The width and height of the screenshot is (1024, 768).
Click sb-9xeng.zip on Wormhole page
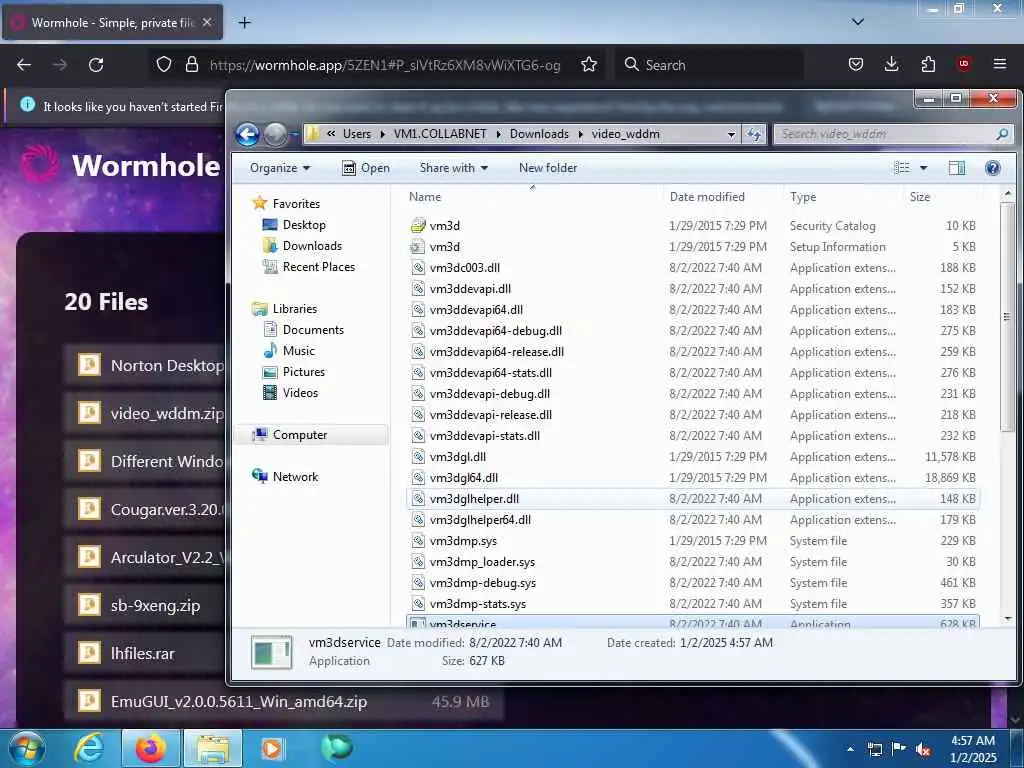155,605
